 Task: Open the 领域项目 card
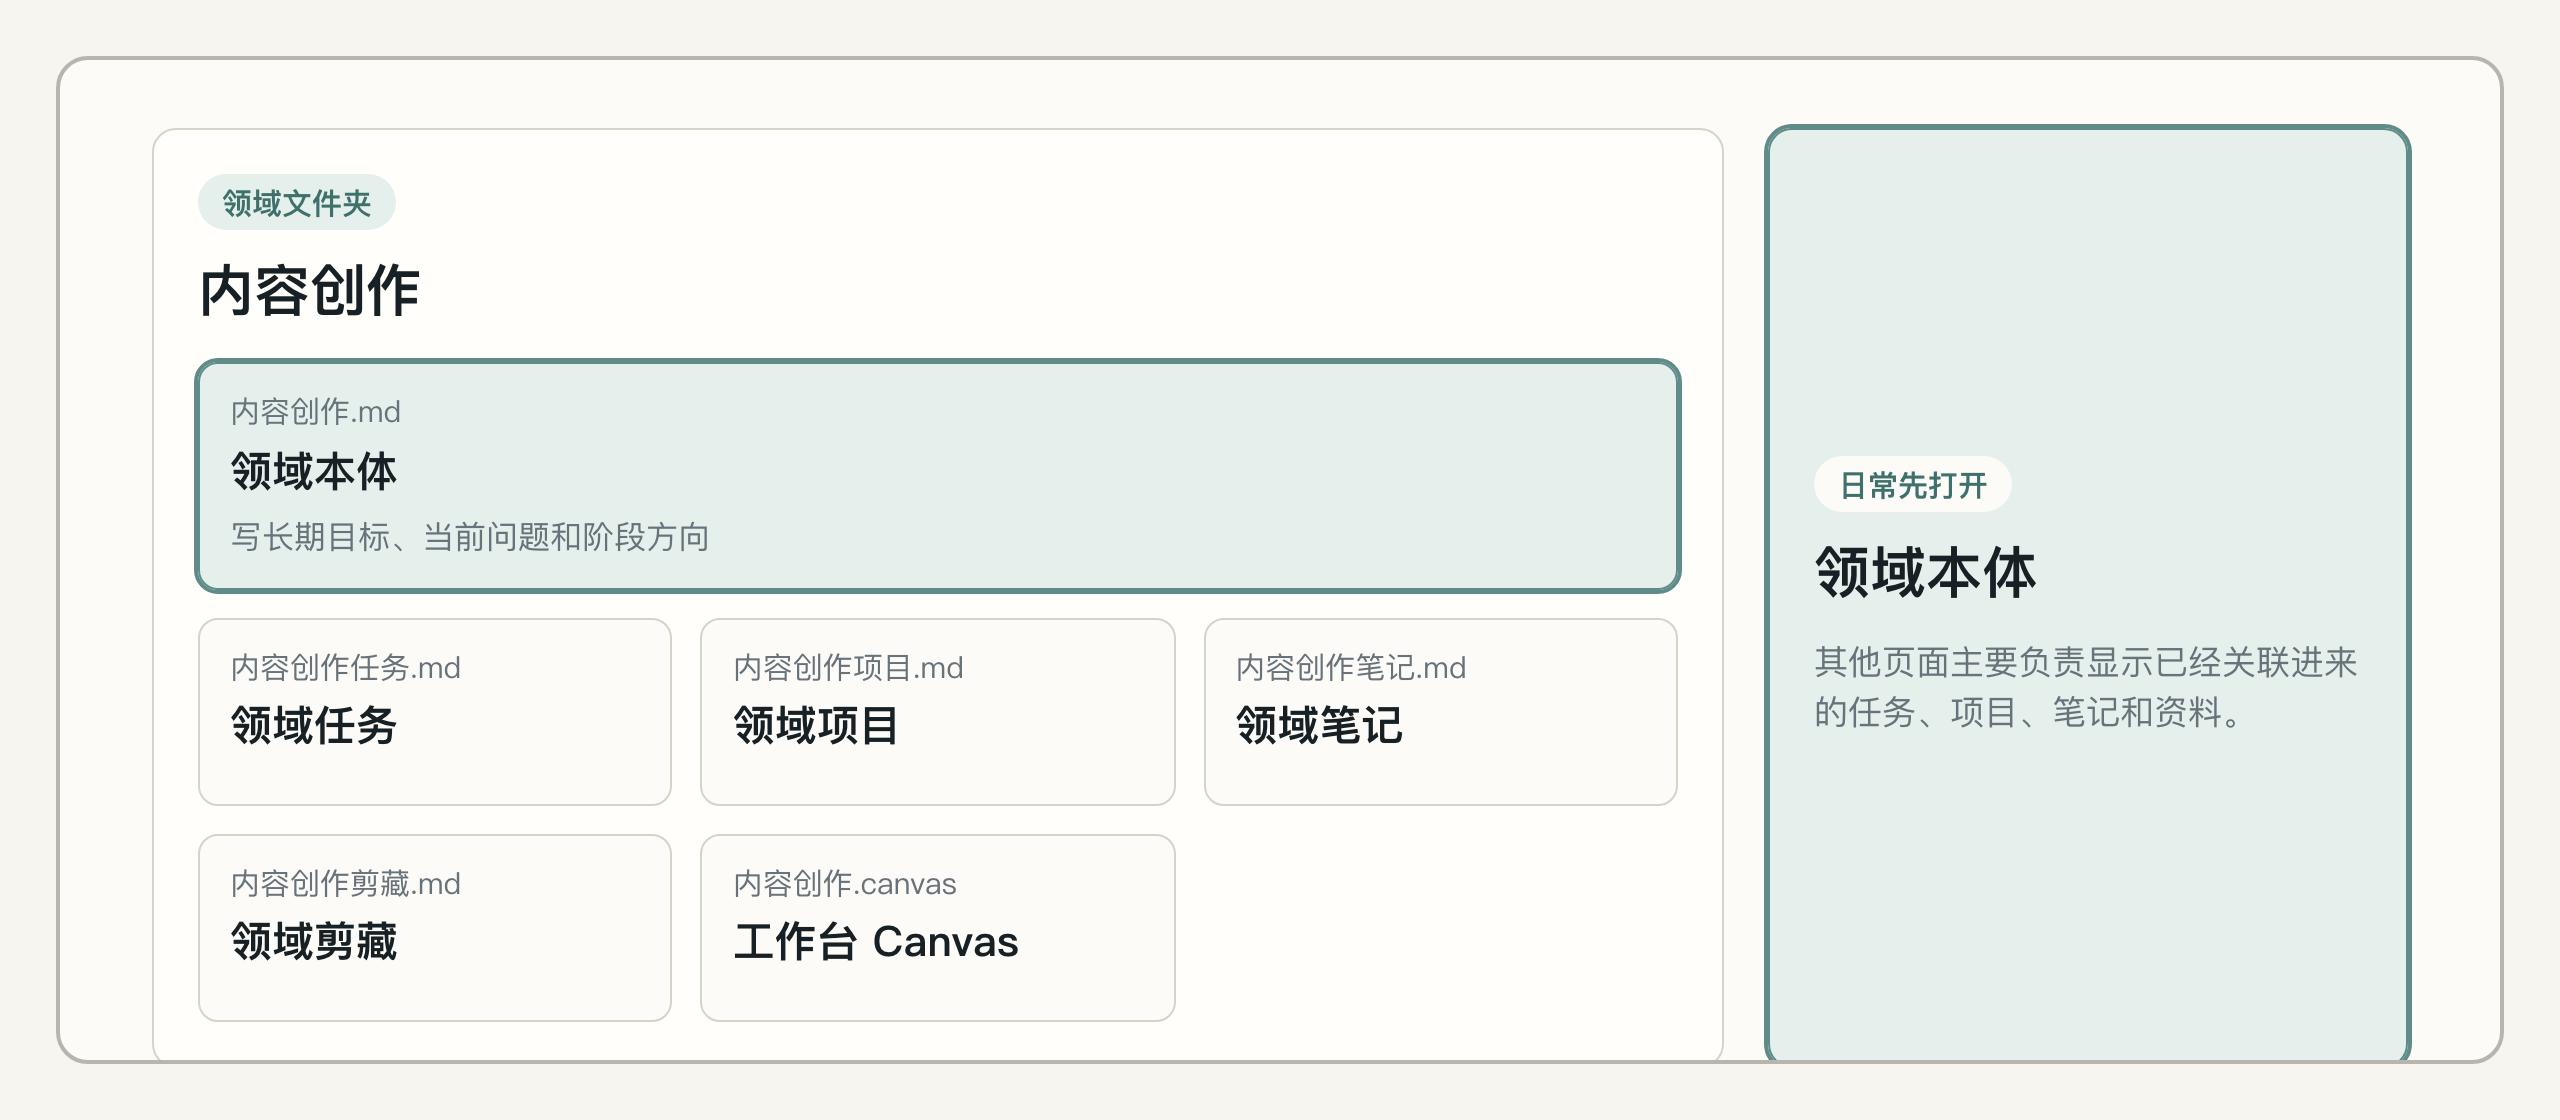(x=938, y=712)
